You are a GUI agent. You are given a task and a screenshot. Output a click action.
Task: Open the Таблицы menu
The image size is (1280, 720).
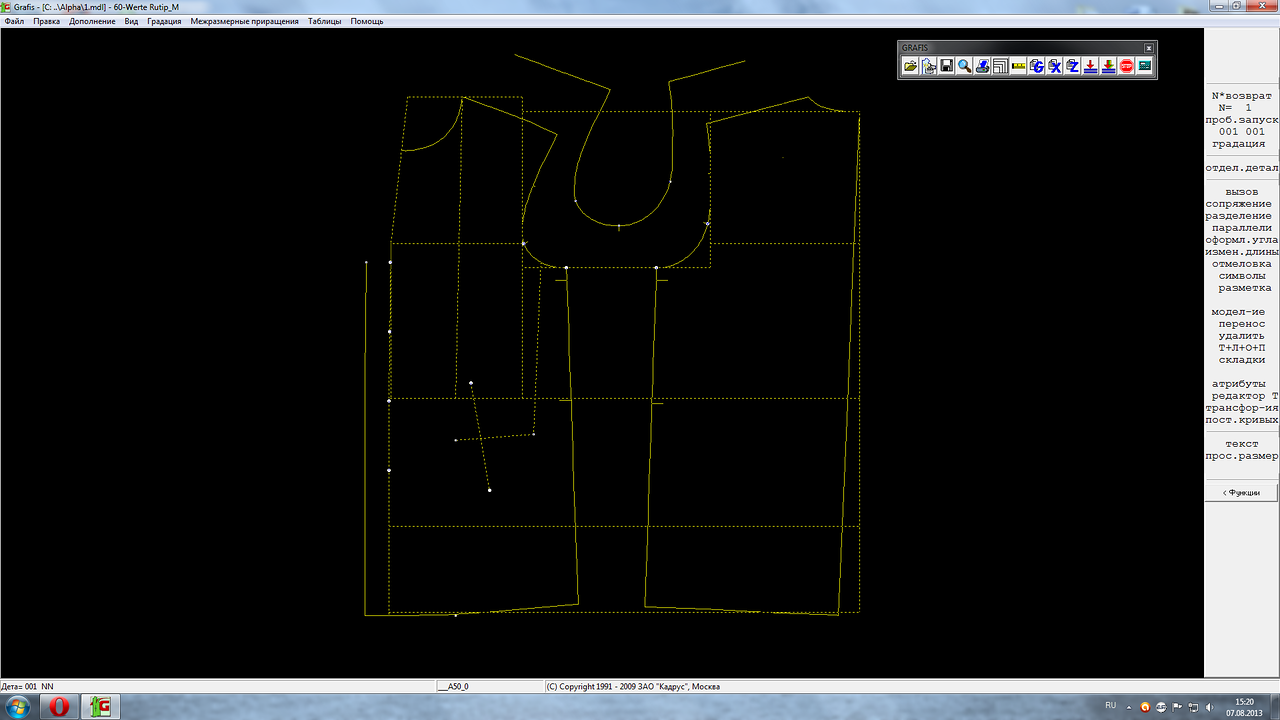pyautogui.click(x=324, y=21)
